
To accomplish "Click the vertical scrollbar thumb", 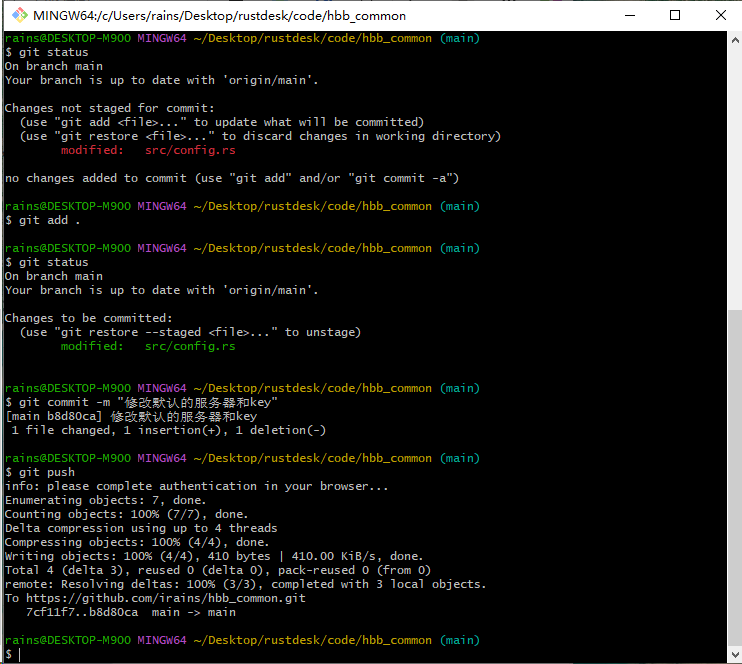I will point(735,478).
